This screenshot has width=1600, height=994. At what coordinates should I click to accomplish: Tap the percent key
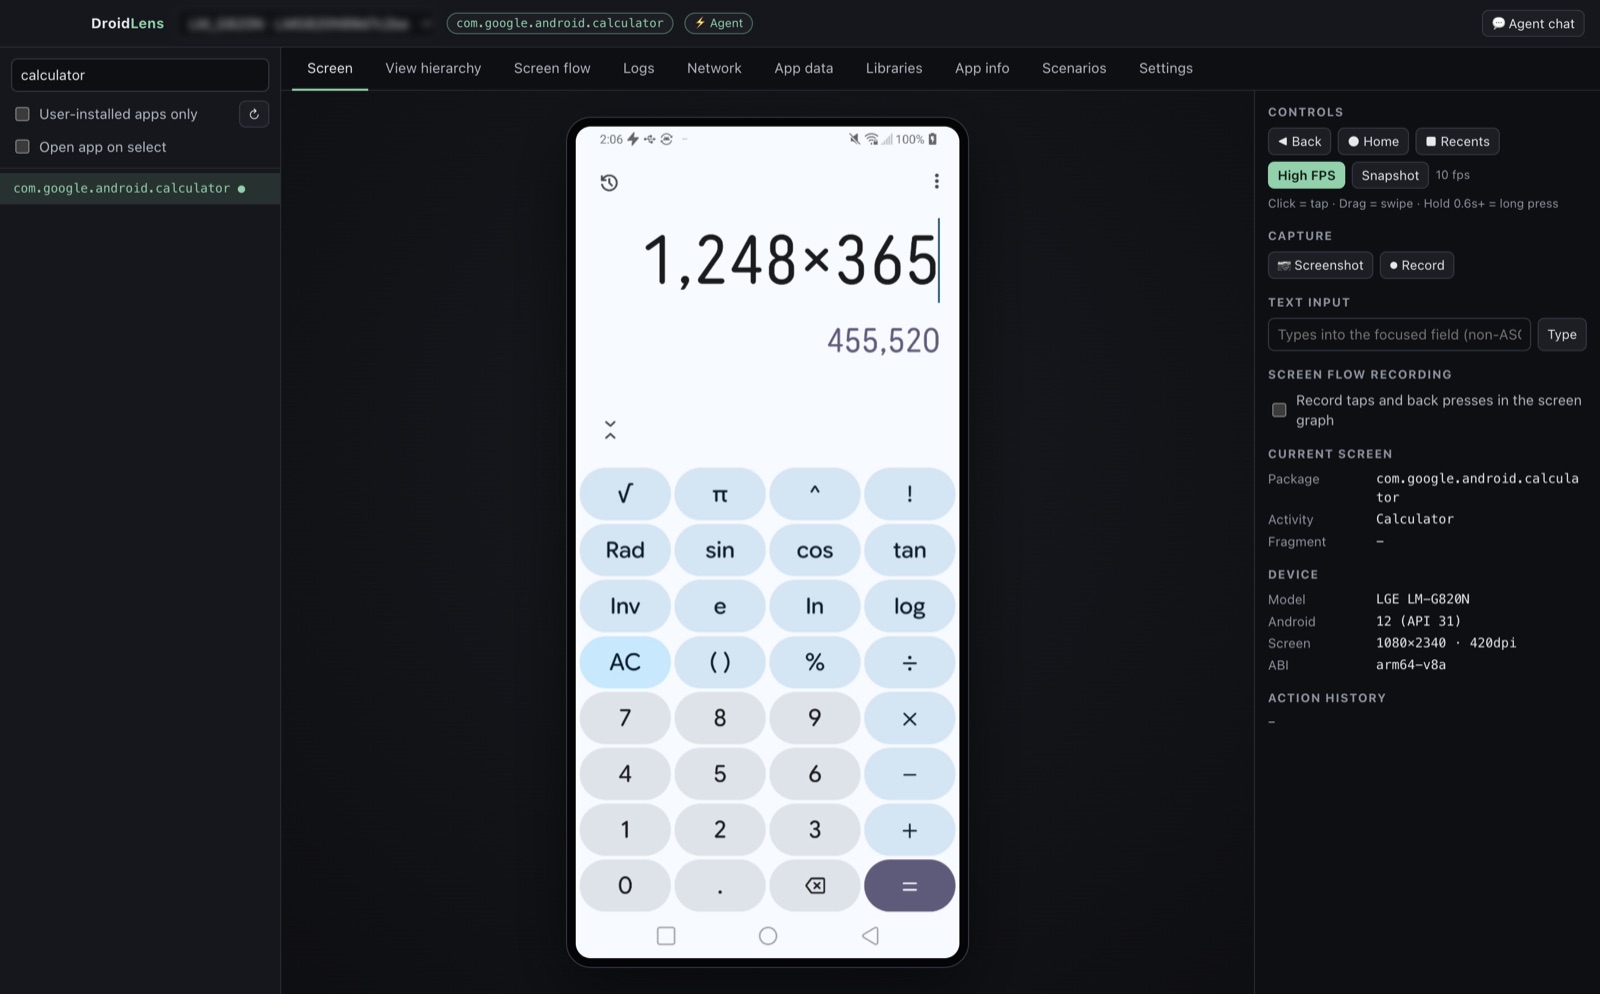pyautogui.click(x=815, y=662)
